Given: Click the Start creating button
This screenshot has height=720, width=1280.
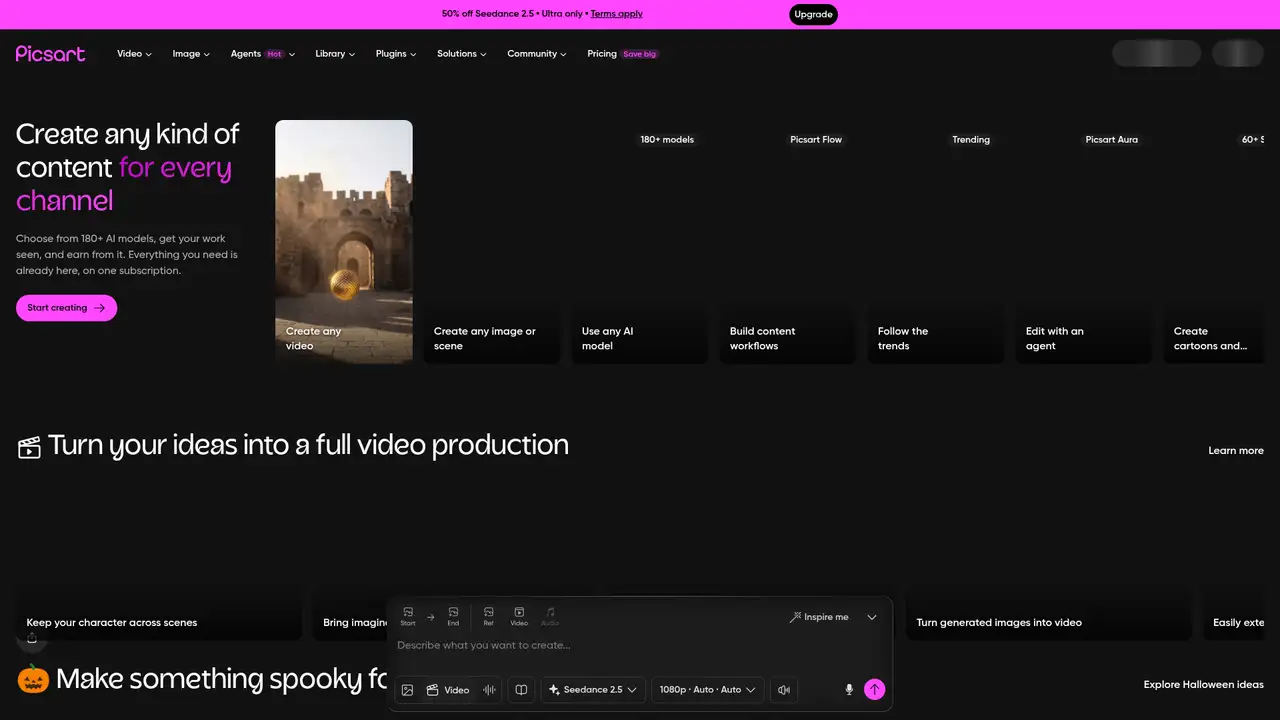Looking at the screenshot, I should [x=66, y=308].
